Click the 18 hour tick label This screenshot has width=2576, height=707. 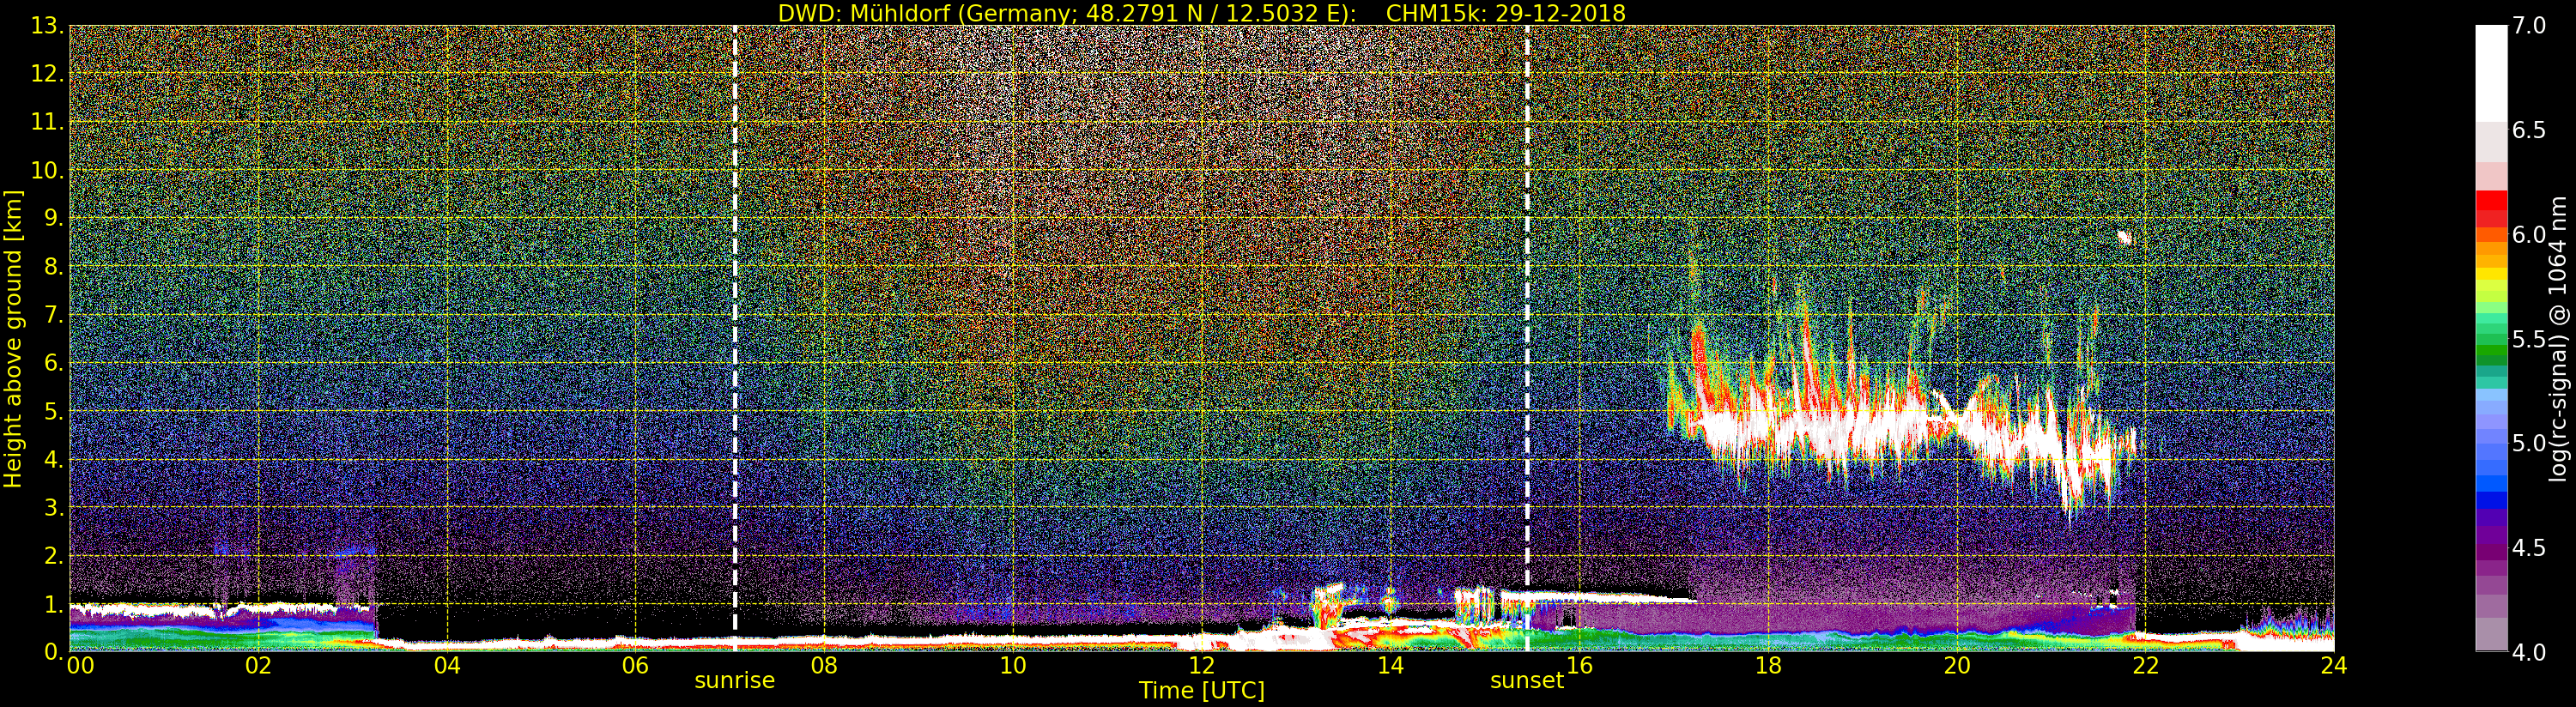(1768, 666)
